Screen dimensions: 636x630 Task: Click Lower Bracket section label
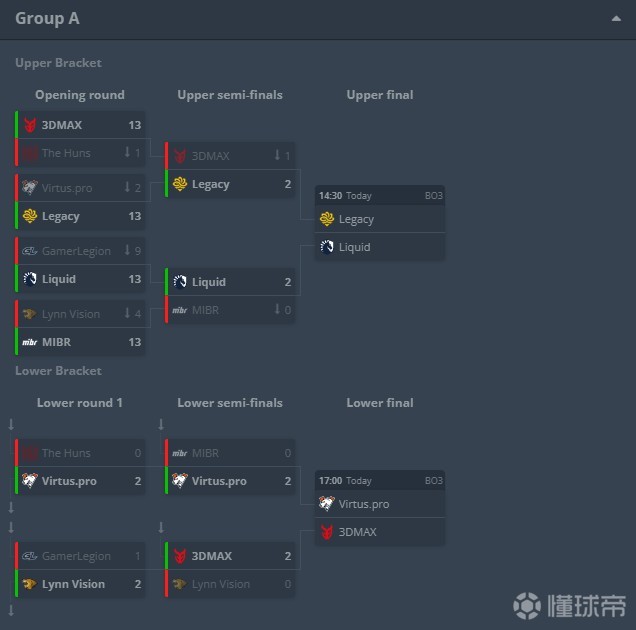point(58,371)
